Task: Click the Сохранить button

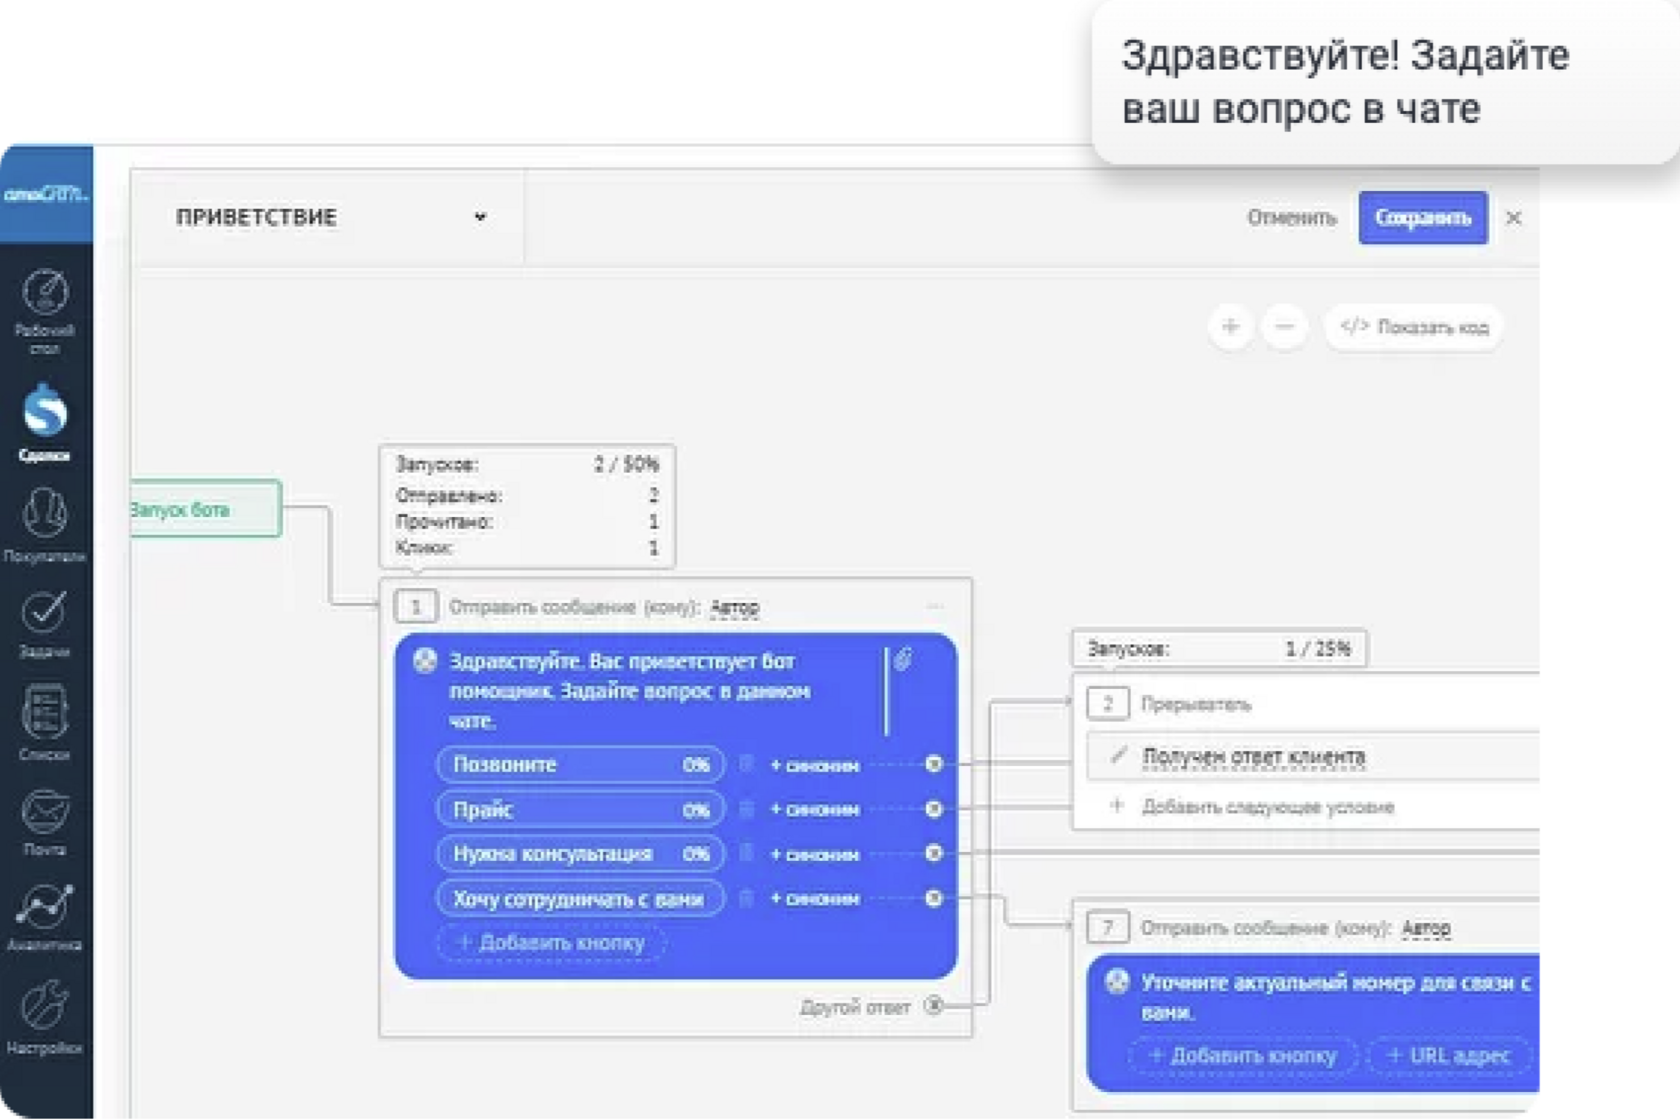Action: tap(1422, 218)
